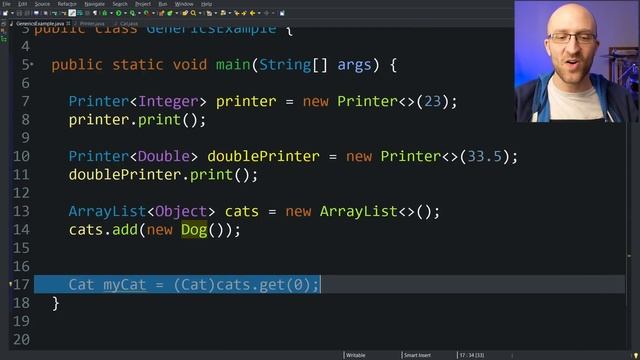This screenshot has height=360, width=640.
Task: Open the Window menu
Action: click(184, 4)
